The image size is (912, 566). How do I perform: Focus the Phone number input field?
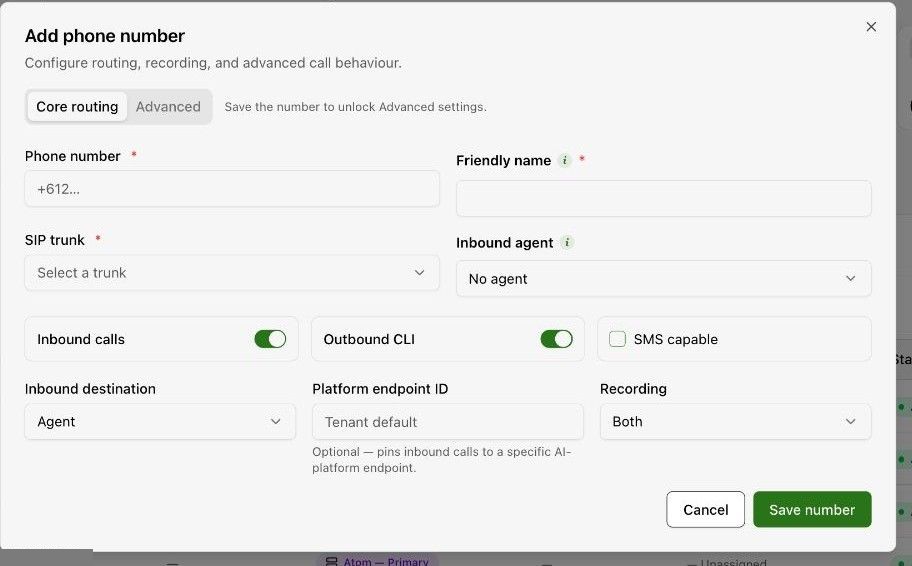click(x=232, y=188)
